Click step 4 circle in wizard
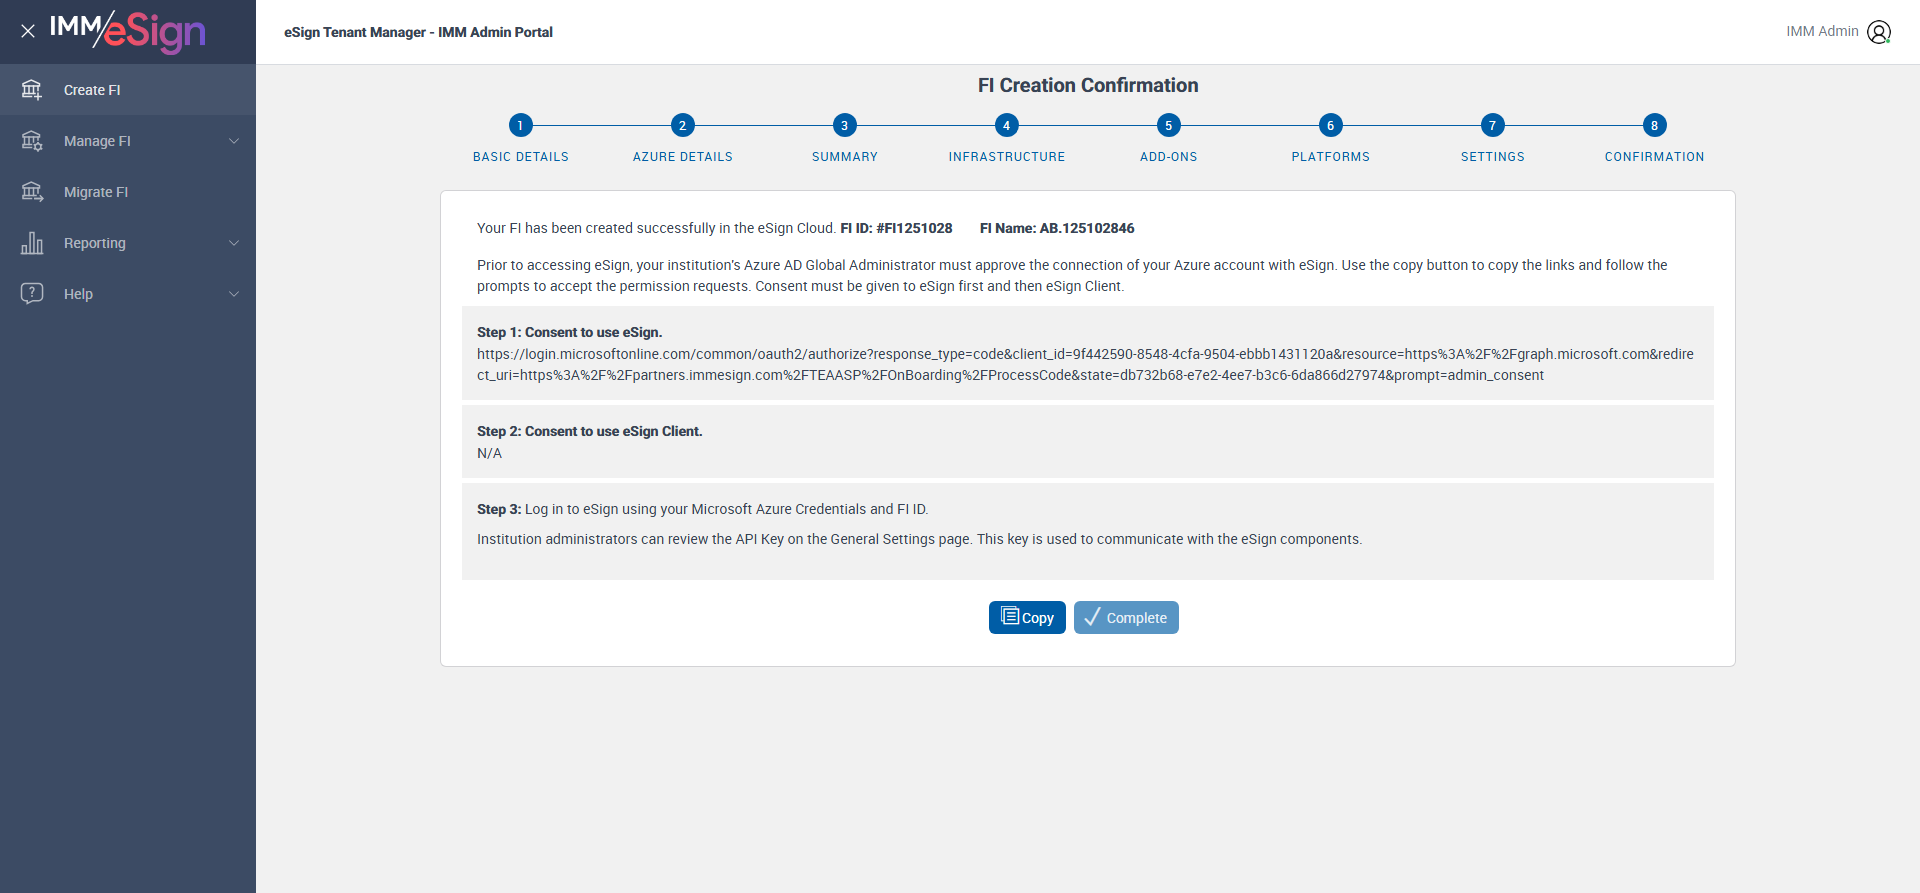The height and width of the screenshot is (893, 1920). click(x=1006, y=125)
